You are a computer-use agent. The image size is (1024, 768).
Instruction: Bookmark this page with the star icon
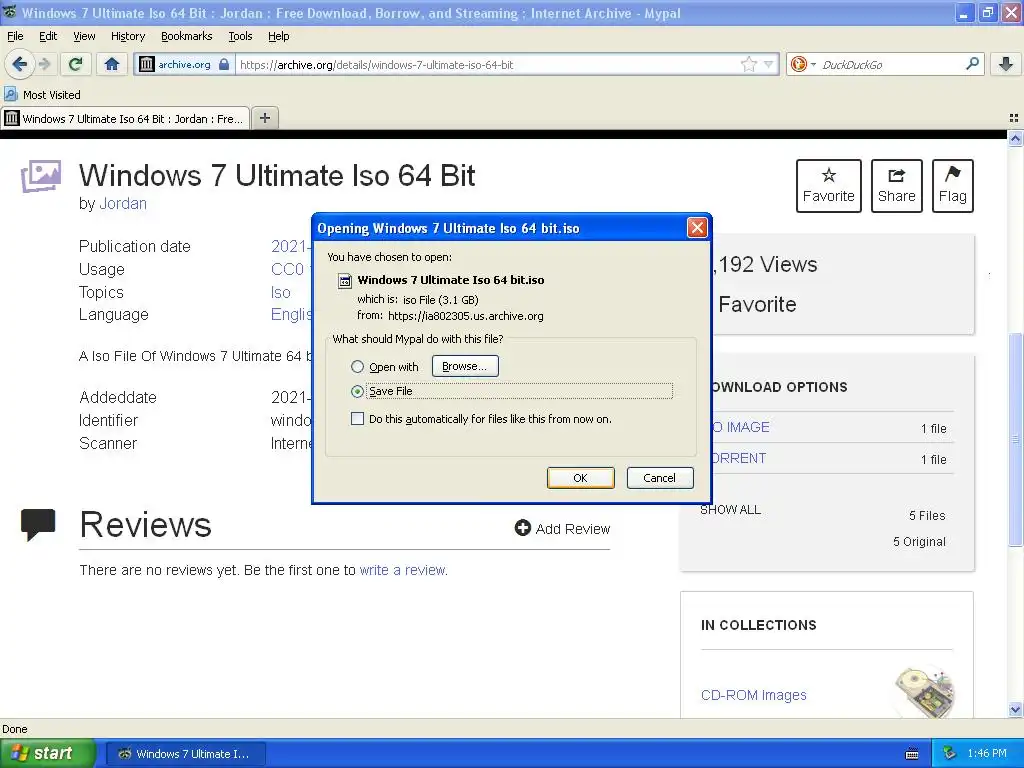(748, 64)
